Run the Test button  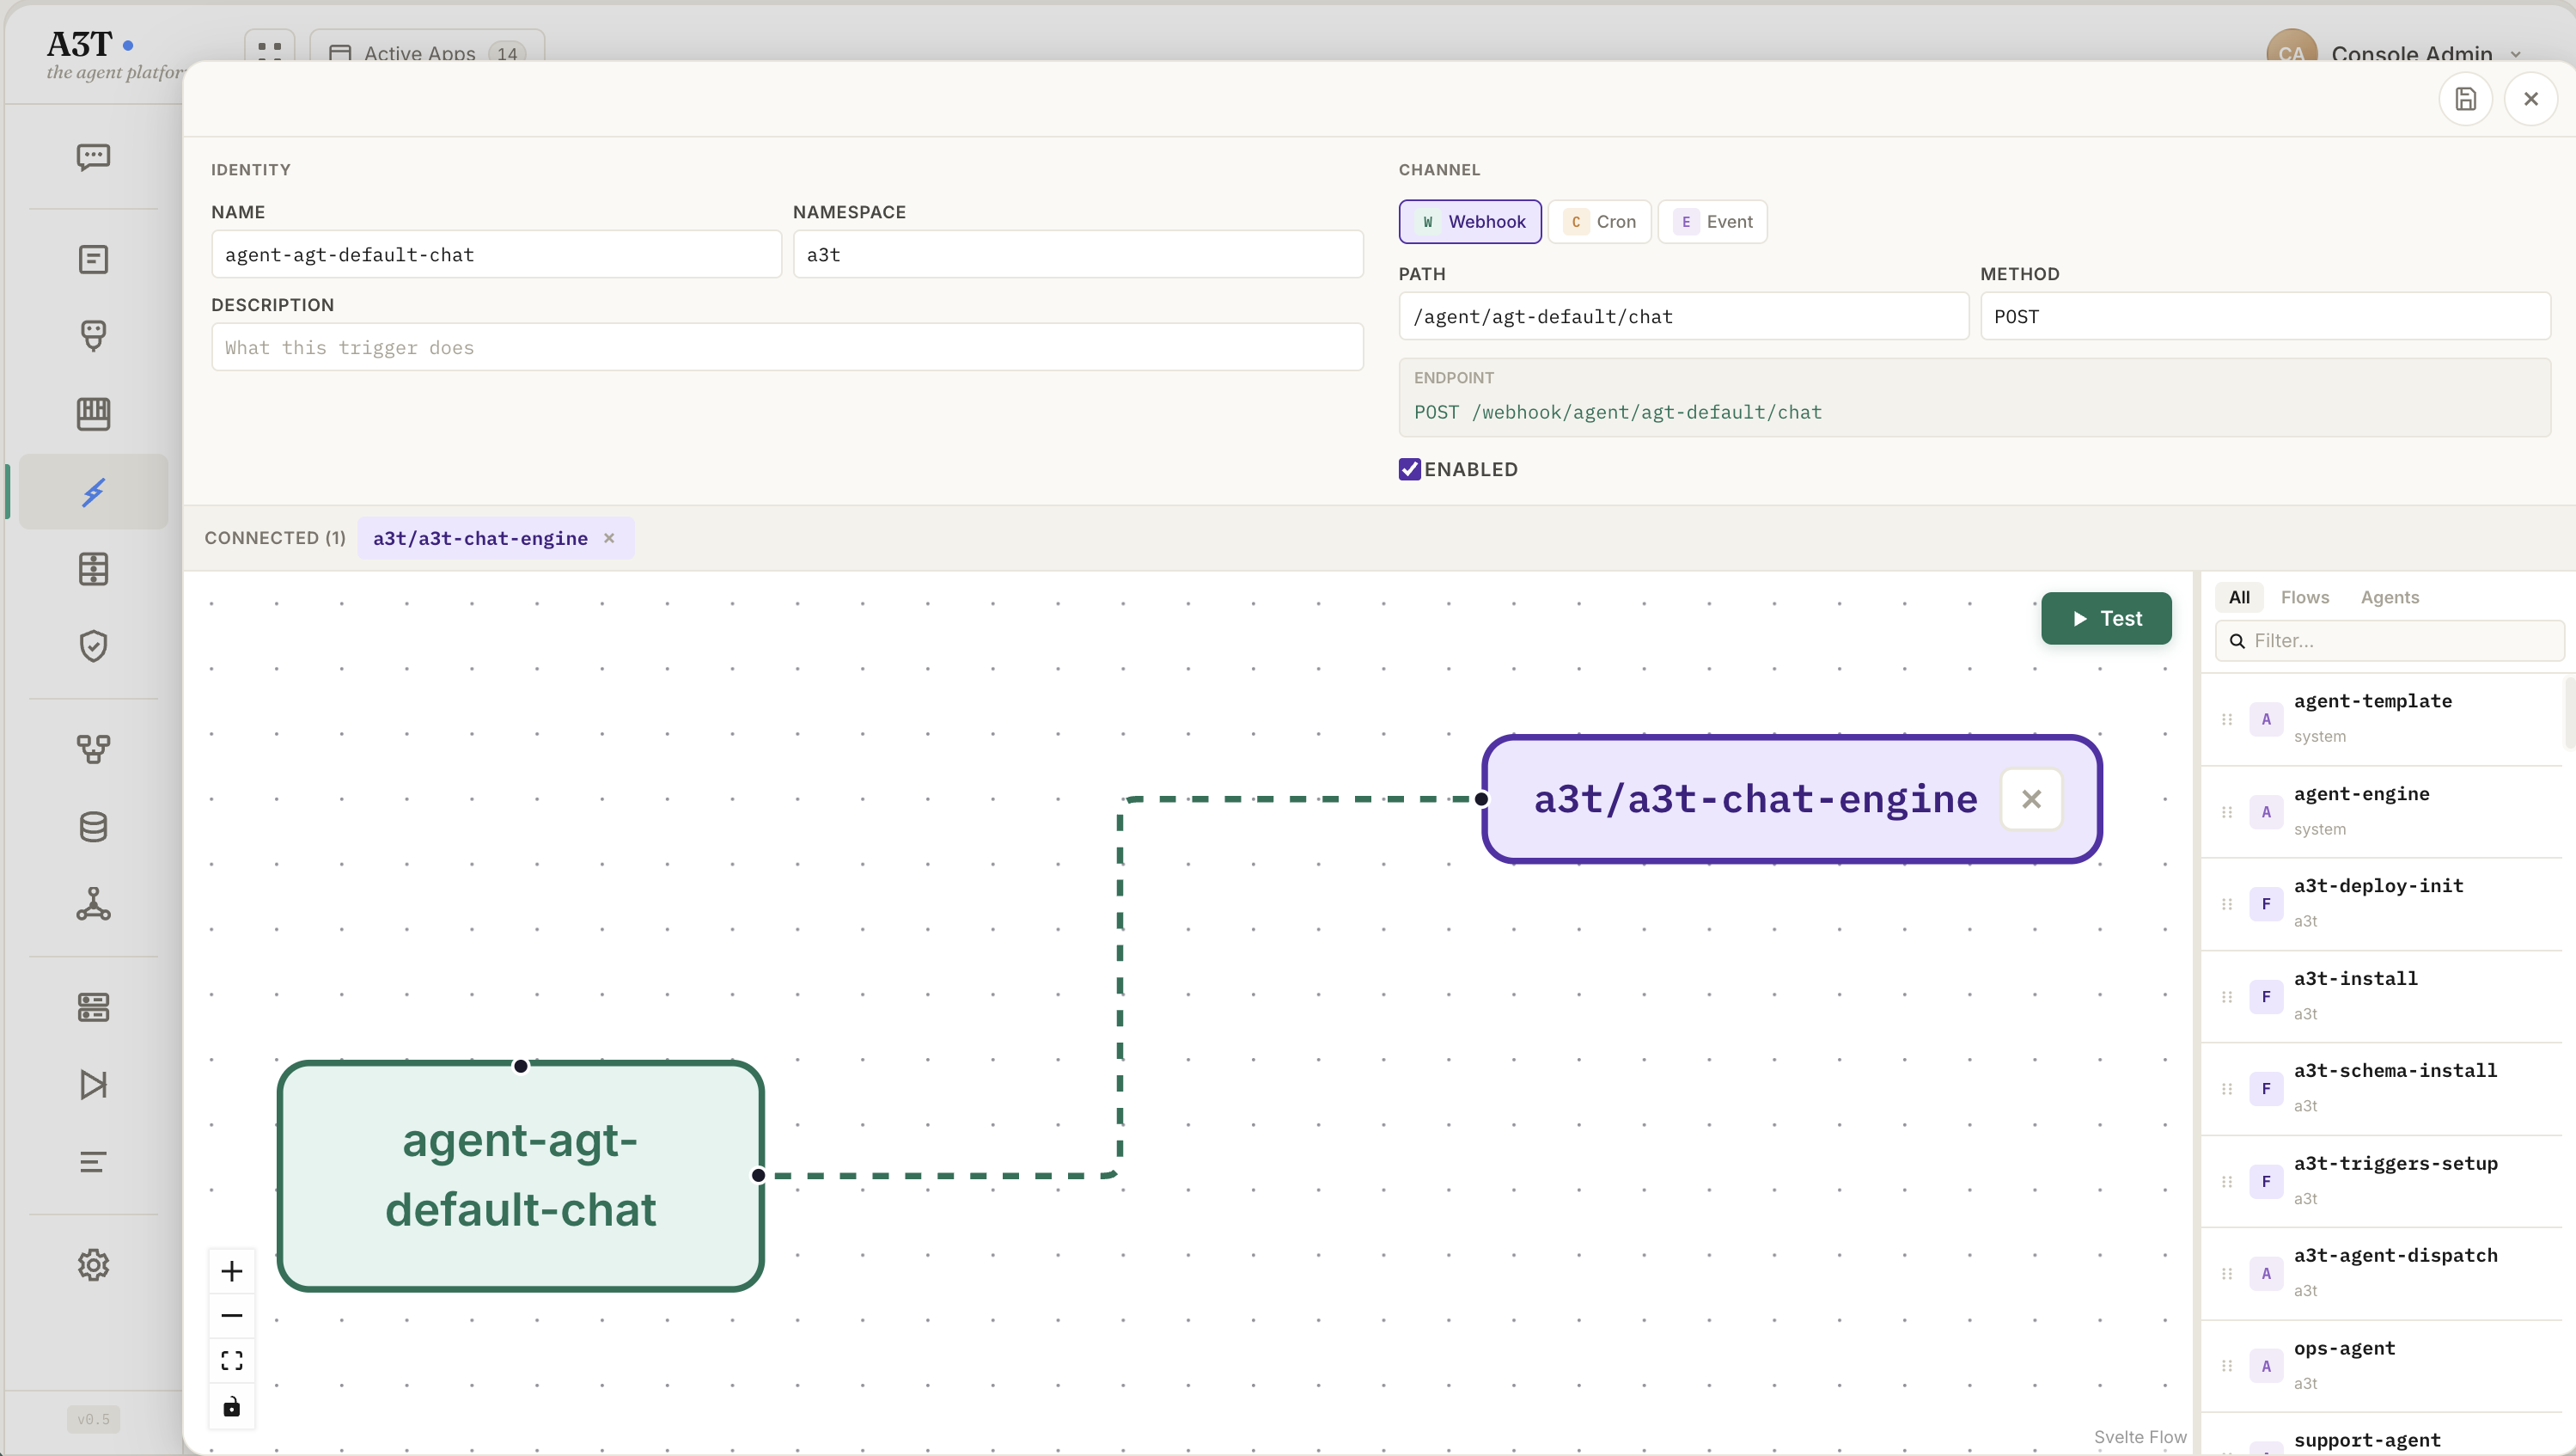pos(2106,619)
